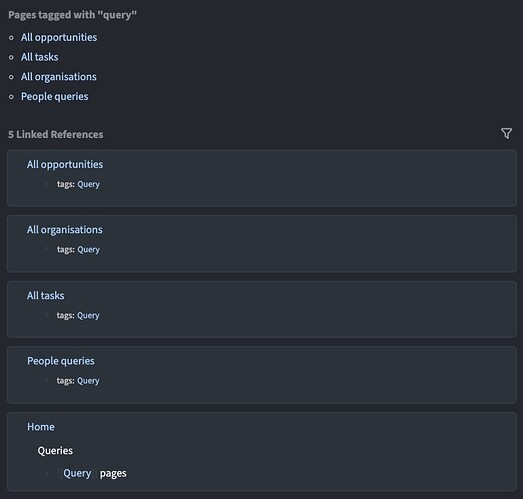Collapse the Pages tagged with "query" section
The height and width of the screenshot is (499, 523).
coord(72,15)
